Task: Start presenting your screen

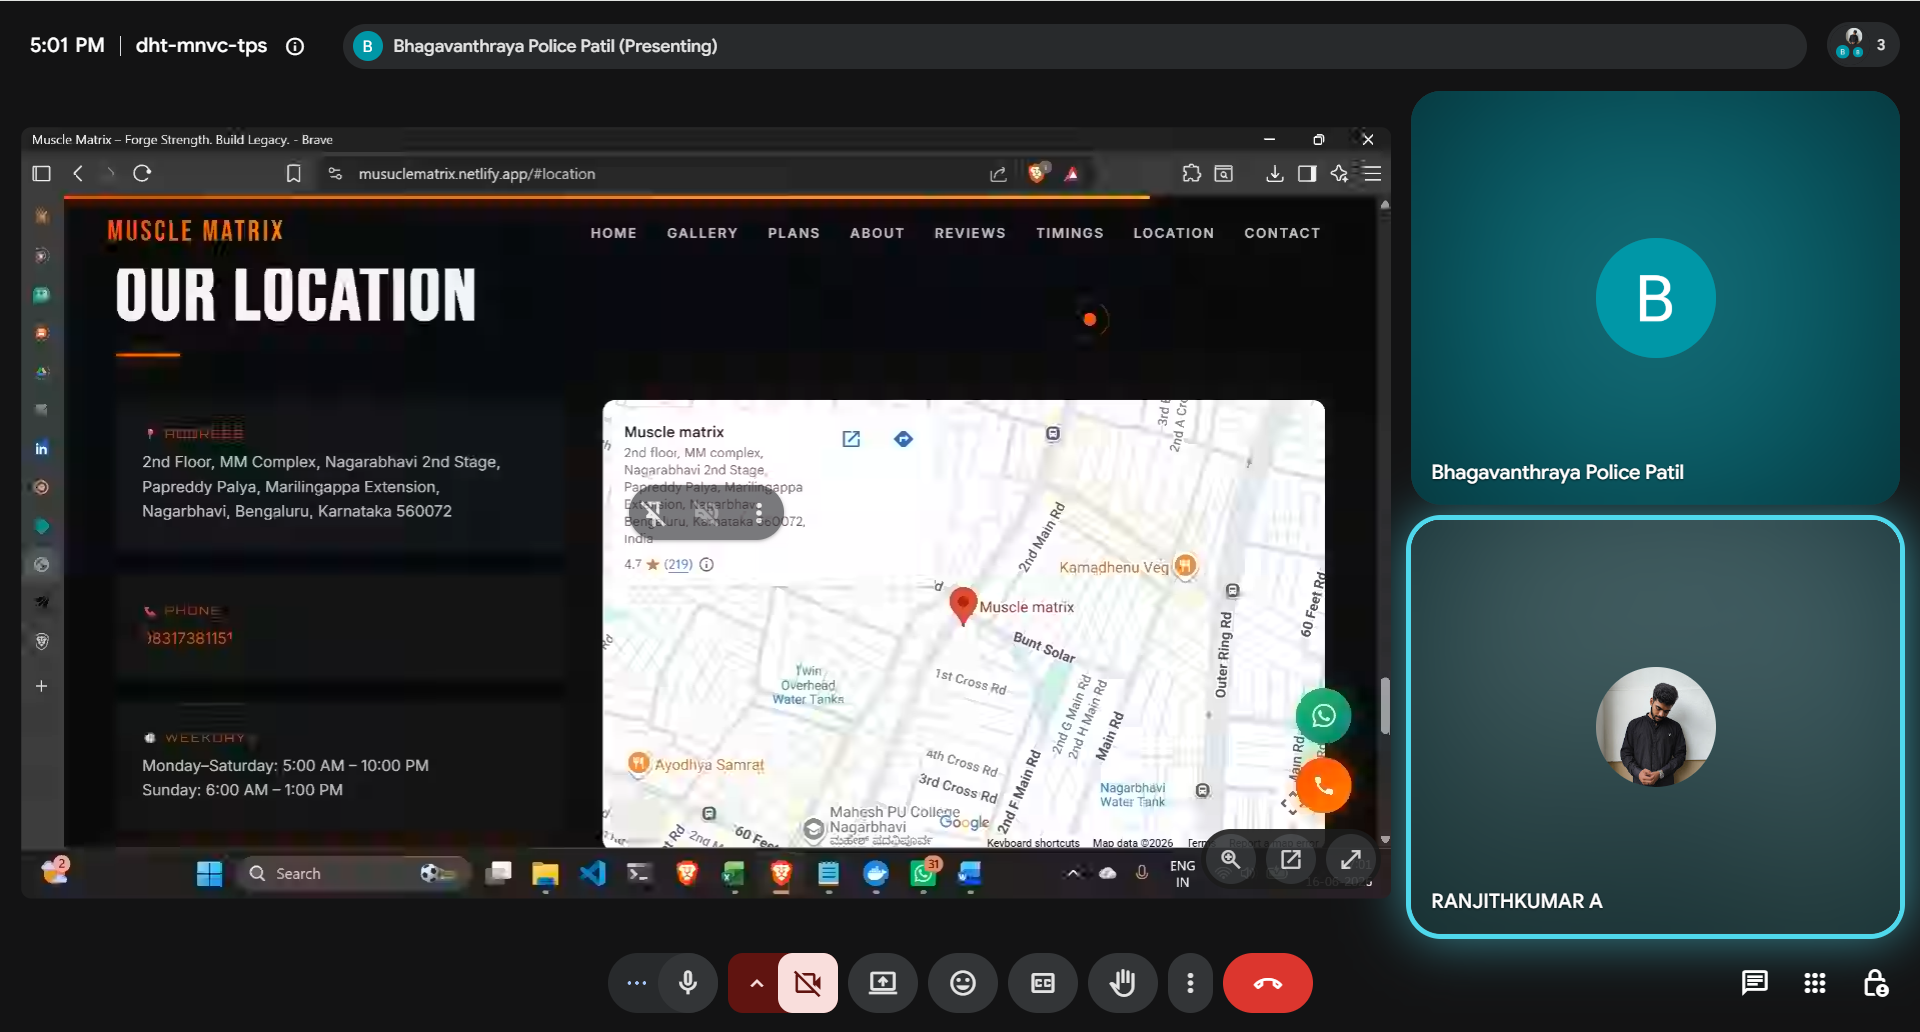Action: (883, 983)
